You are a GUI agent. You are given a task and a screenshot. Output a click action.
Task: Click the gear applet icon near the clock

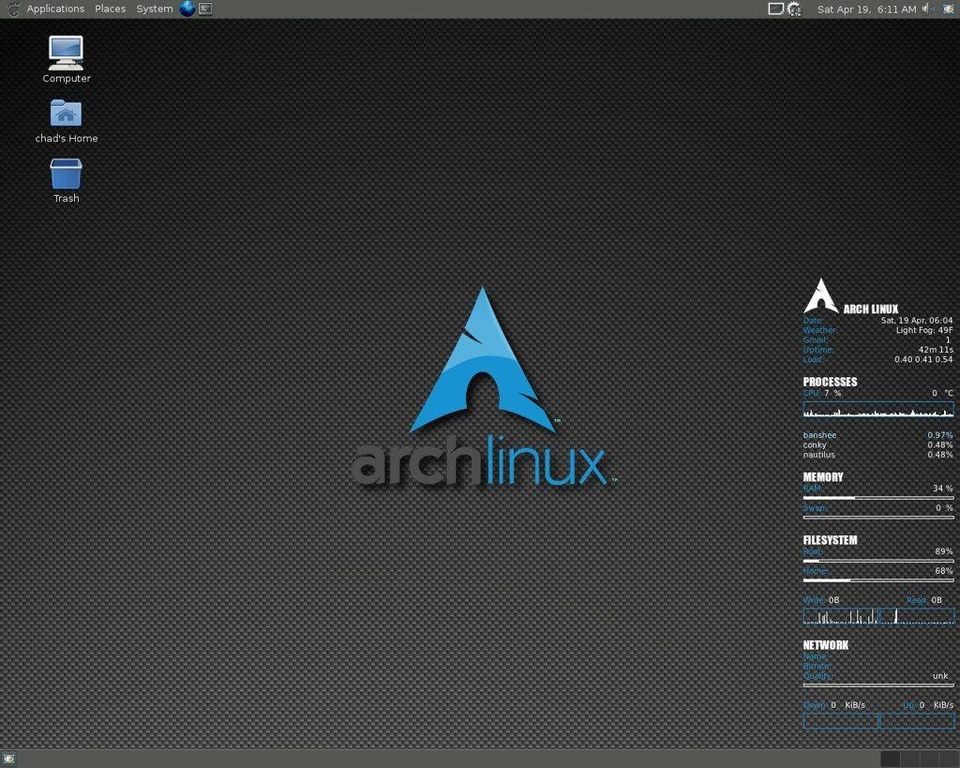[793, 8]
